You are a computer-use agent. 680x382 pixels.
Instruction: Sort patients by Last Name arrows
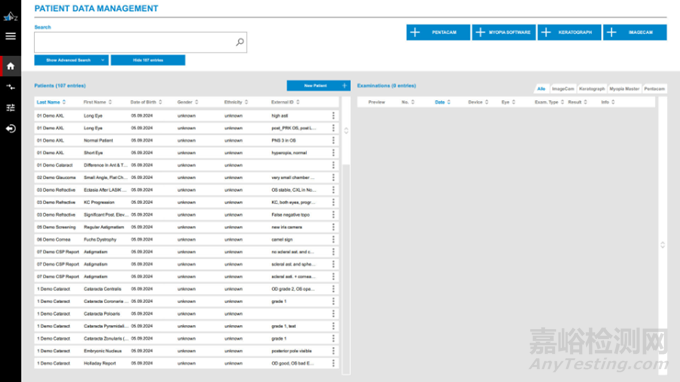pos(64,102)
